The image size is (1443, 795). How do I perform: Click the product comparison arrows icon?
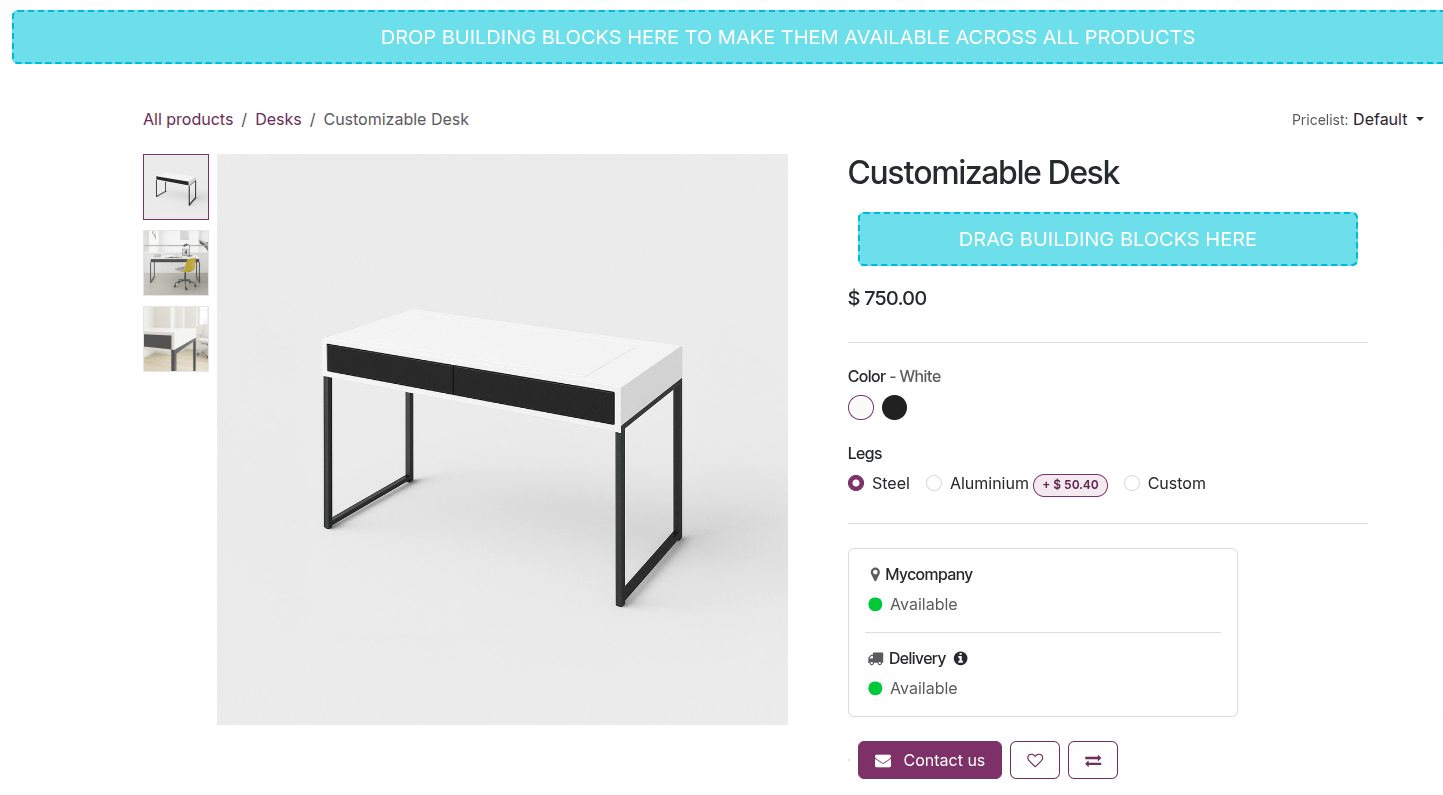(1093, 760)
